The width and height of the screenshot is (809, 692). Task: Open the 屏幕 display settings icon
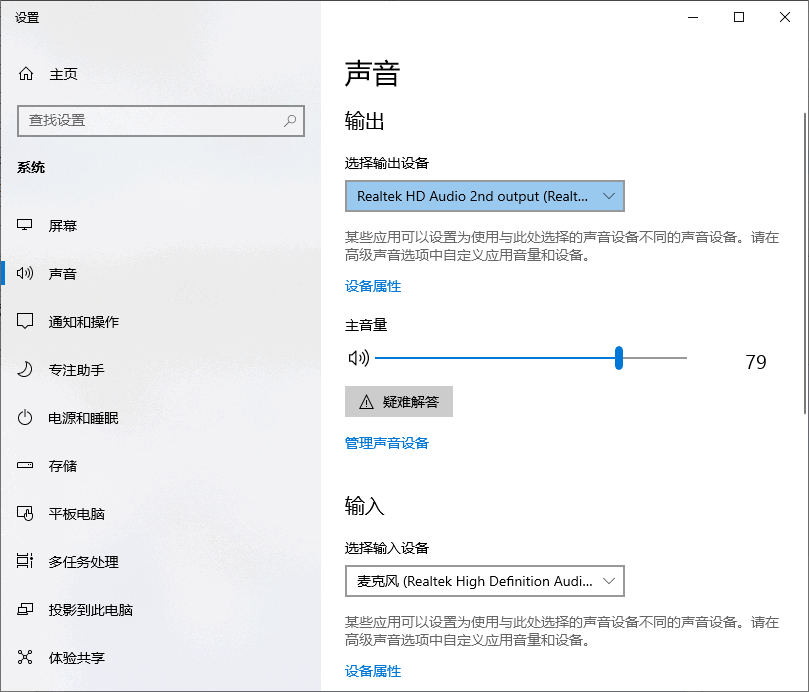[30, 225]
